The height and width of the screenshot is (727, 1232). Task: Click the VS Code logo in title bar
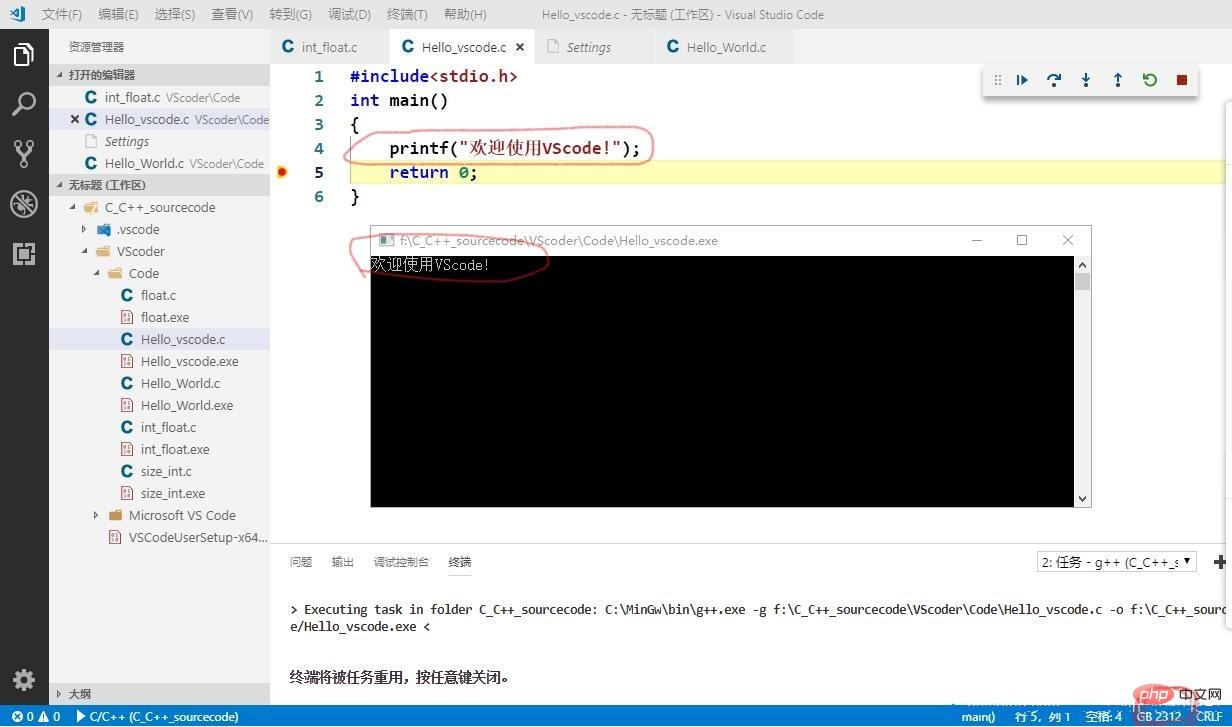coord(17,14)
